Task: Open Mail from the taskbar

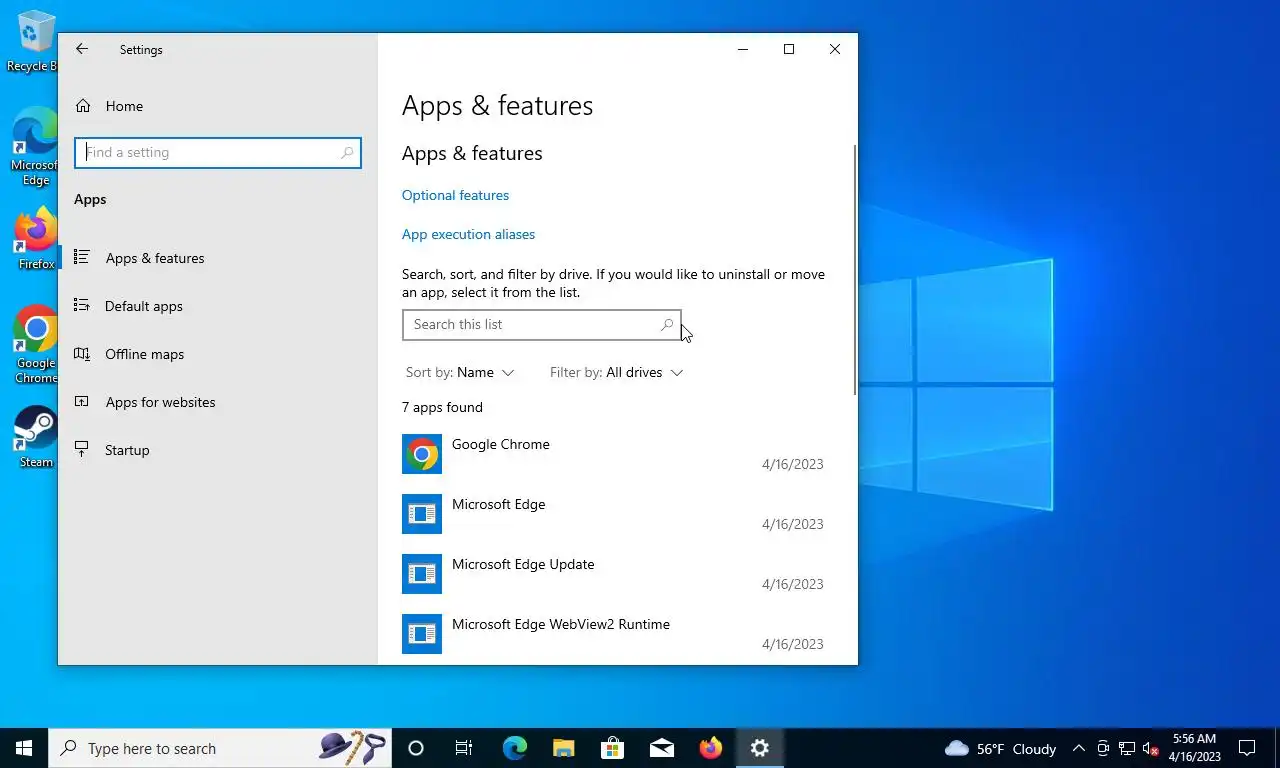Action: pyautogui.click(x=661, y=748)
